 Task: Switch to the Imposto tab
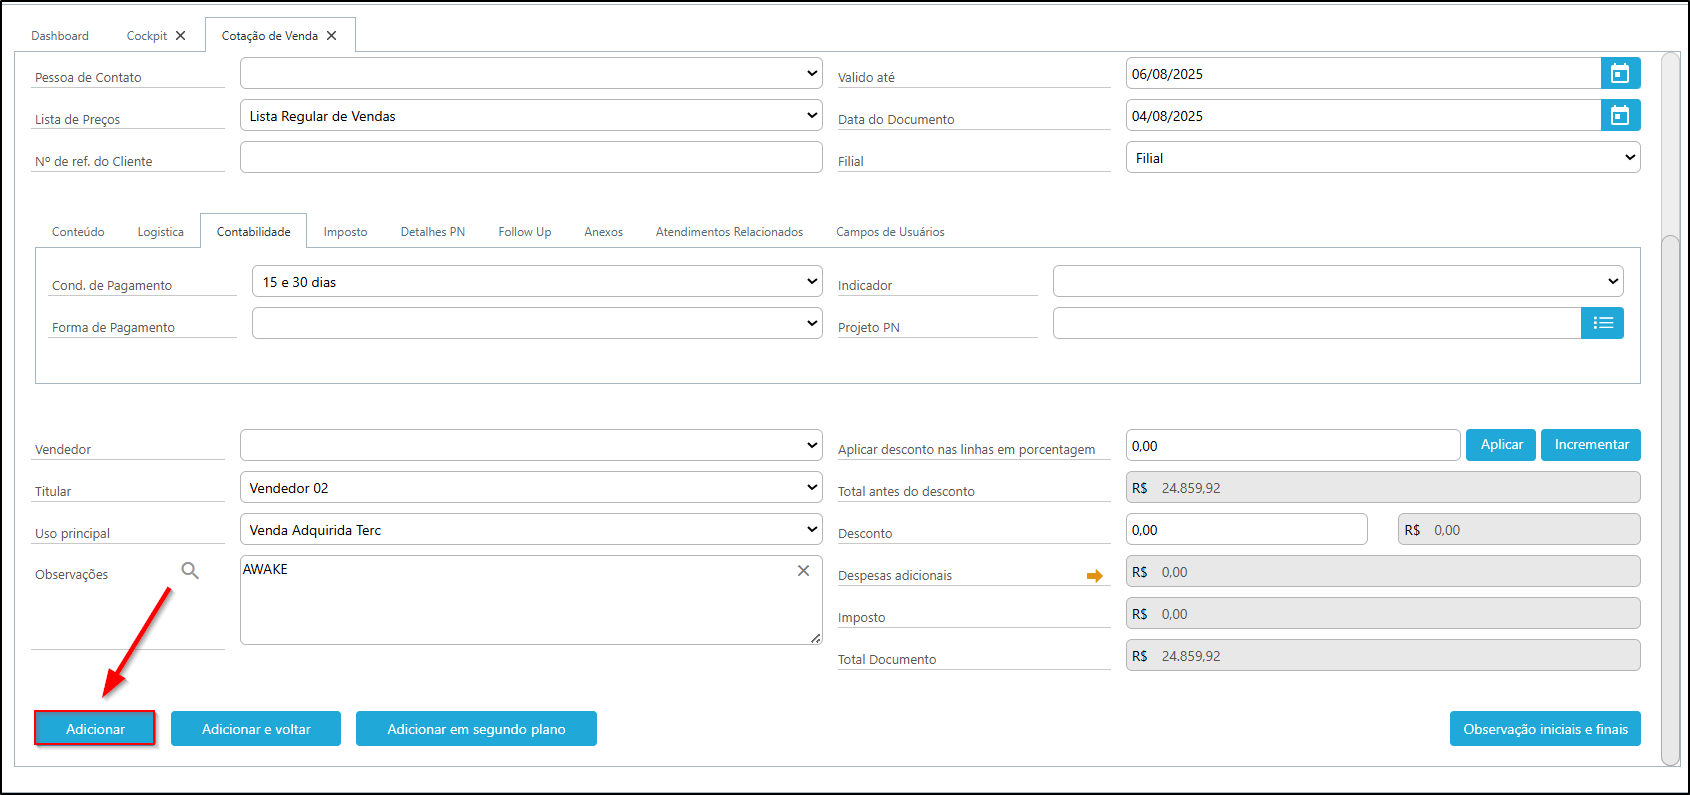(x=345, y=232)
